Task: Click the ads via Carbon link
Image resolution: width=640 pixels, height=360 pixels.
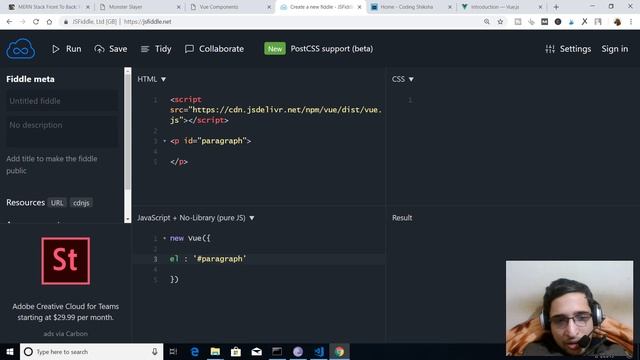Action: tap(66, 334)
